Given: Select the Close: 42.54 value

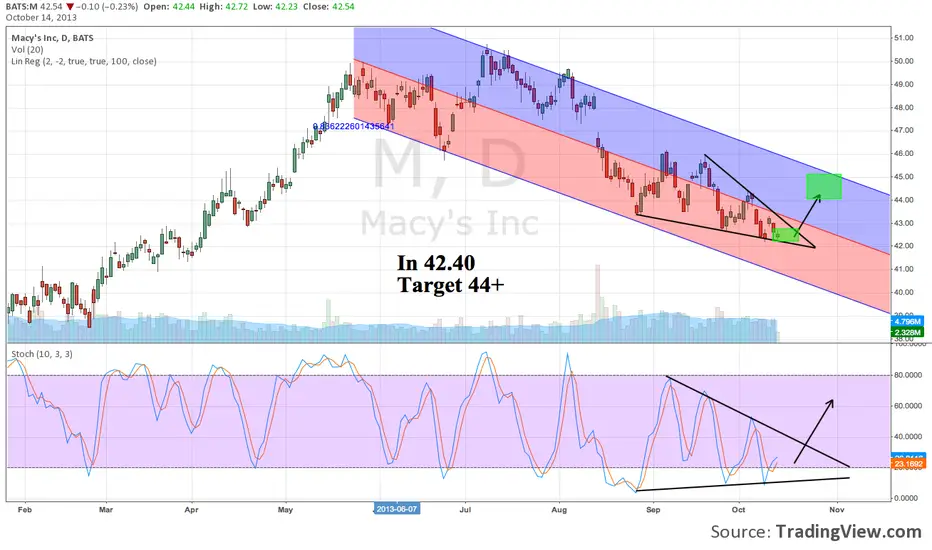Looking at the screenshot, I should pos(328,7).
